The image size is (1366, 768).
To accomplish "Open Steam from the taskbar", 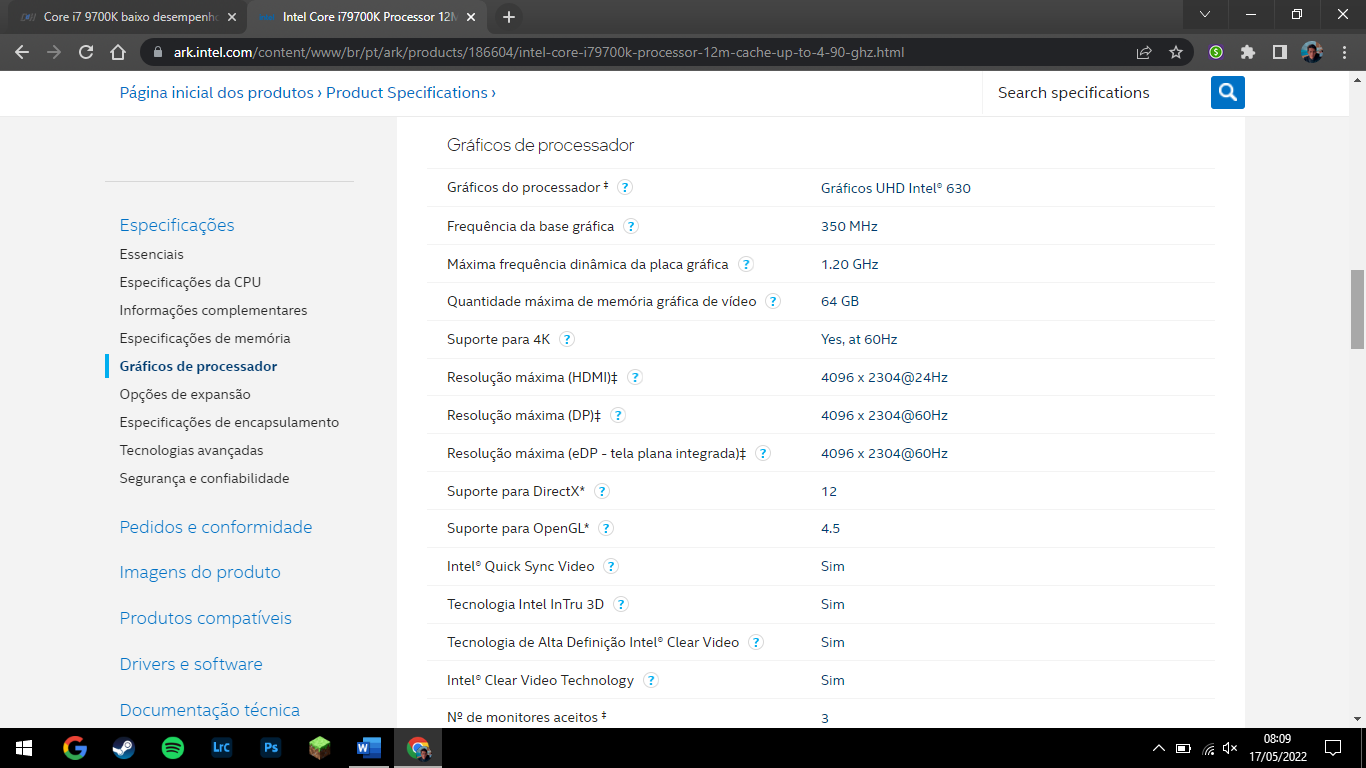I will 124,748.
